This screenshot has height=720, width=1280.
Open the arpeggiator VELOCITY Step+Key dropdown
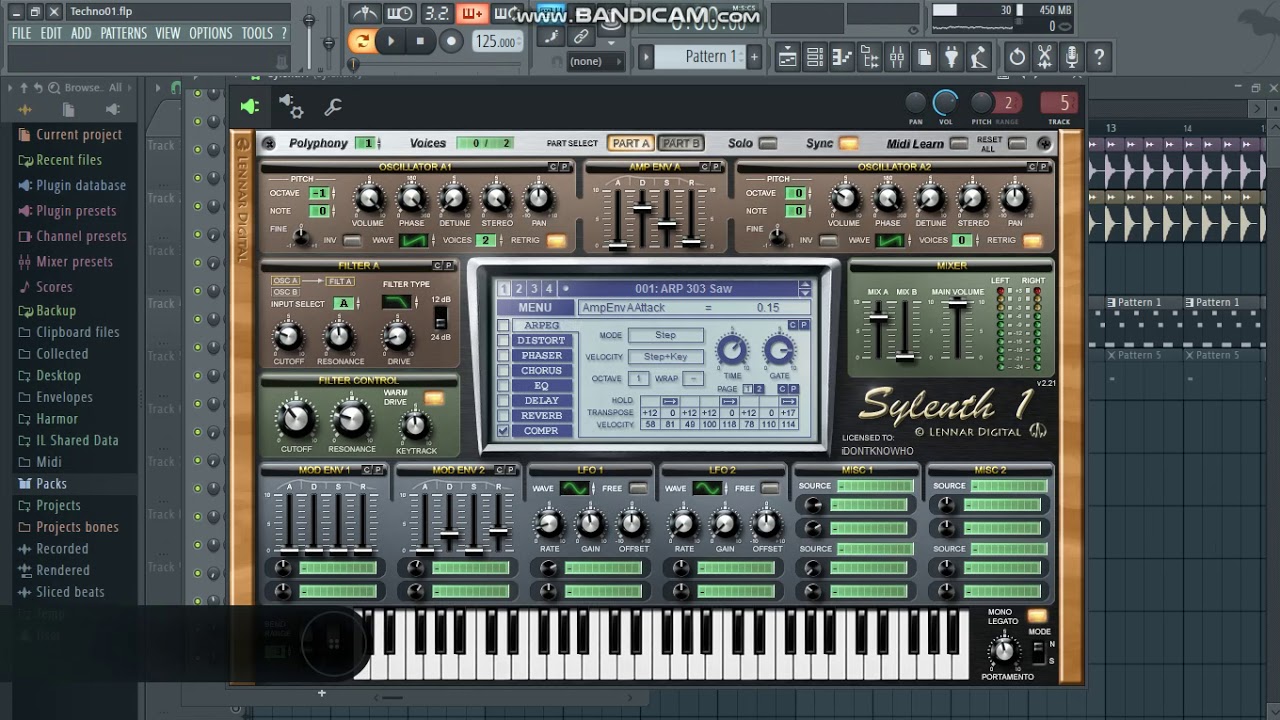(665, 357)
